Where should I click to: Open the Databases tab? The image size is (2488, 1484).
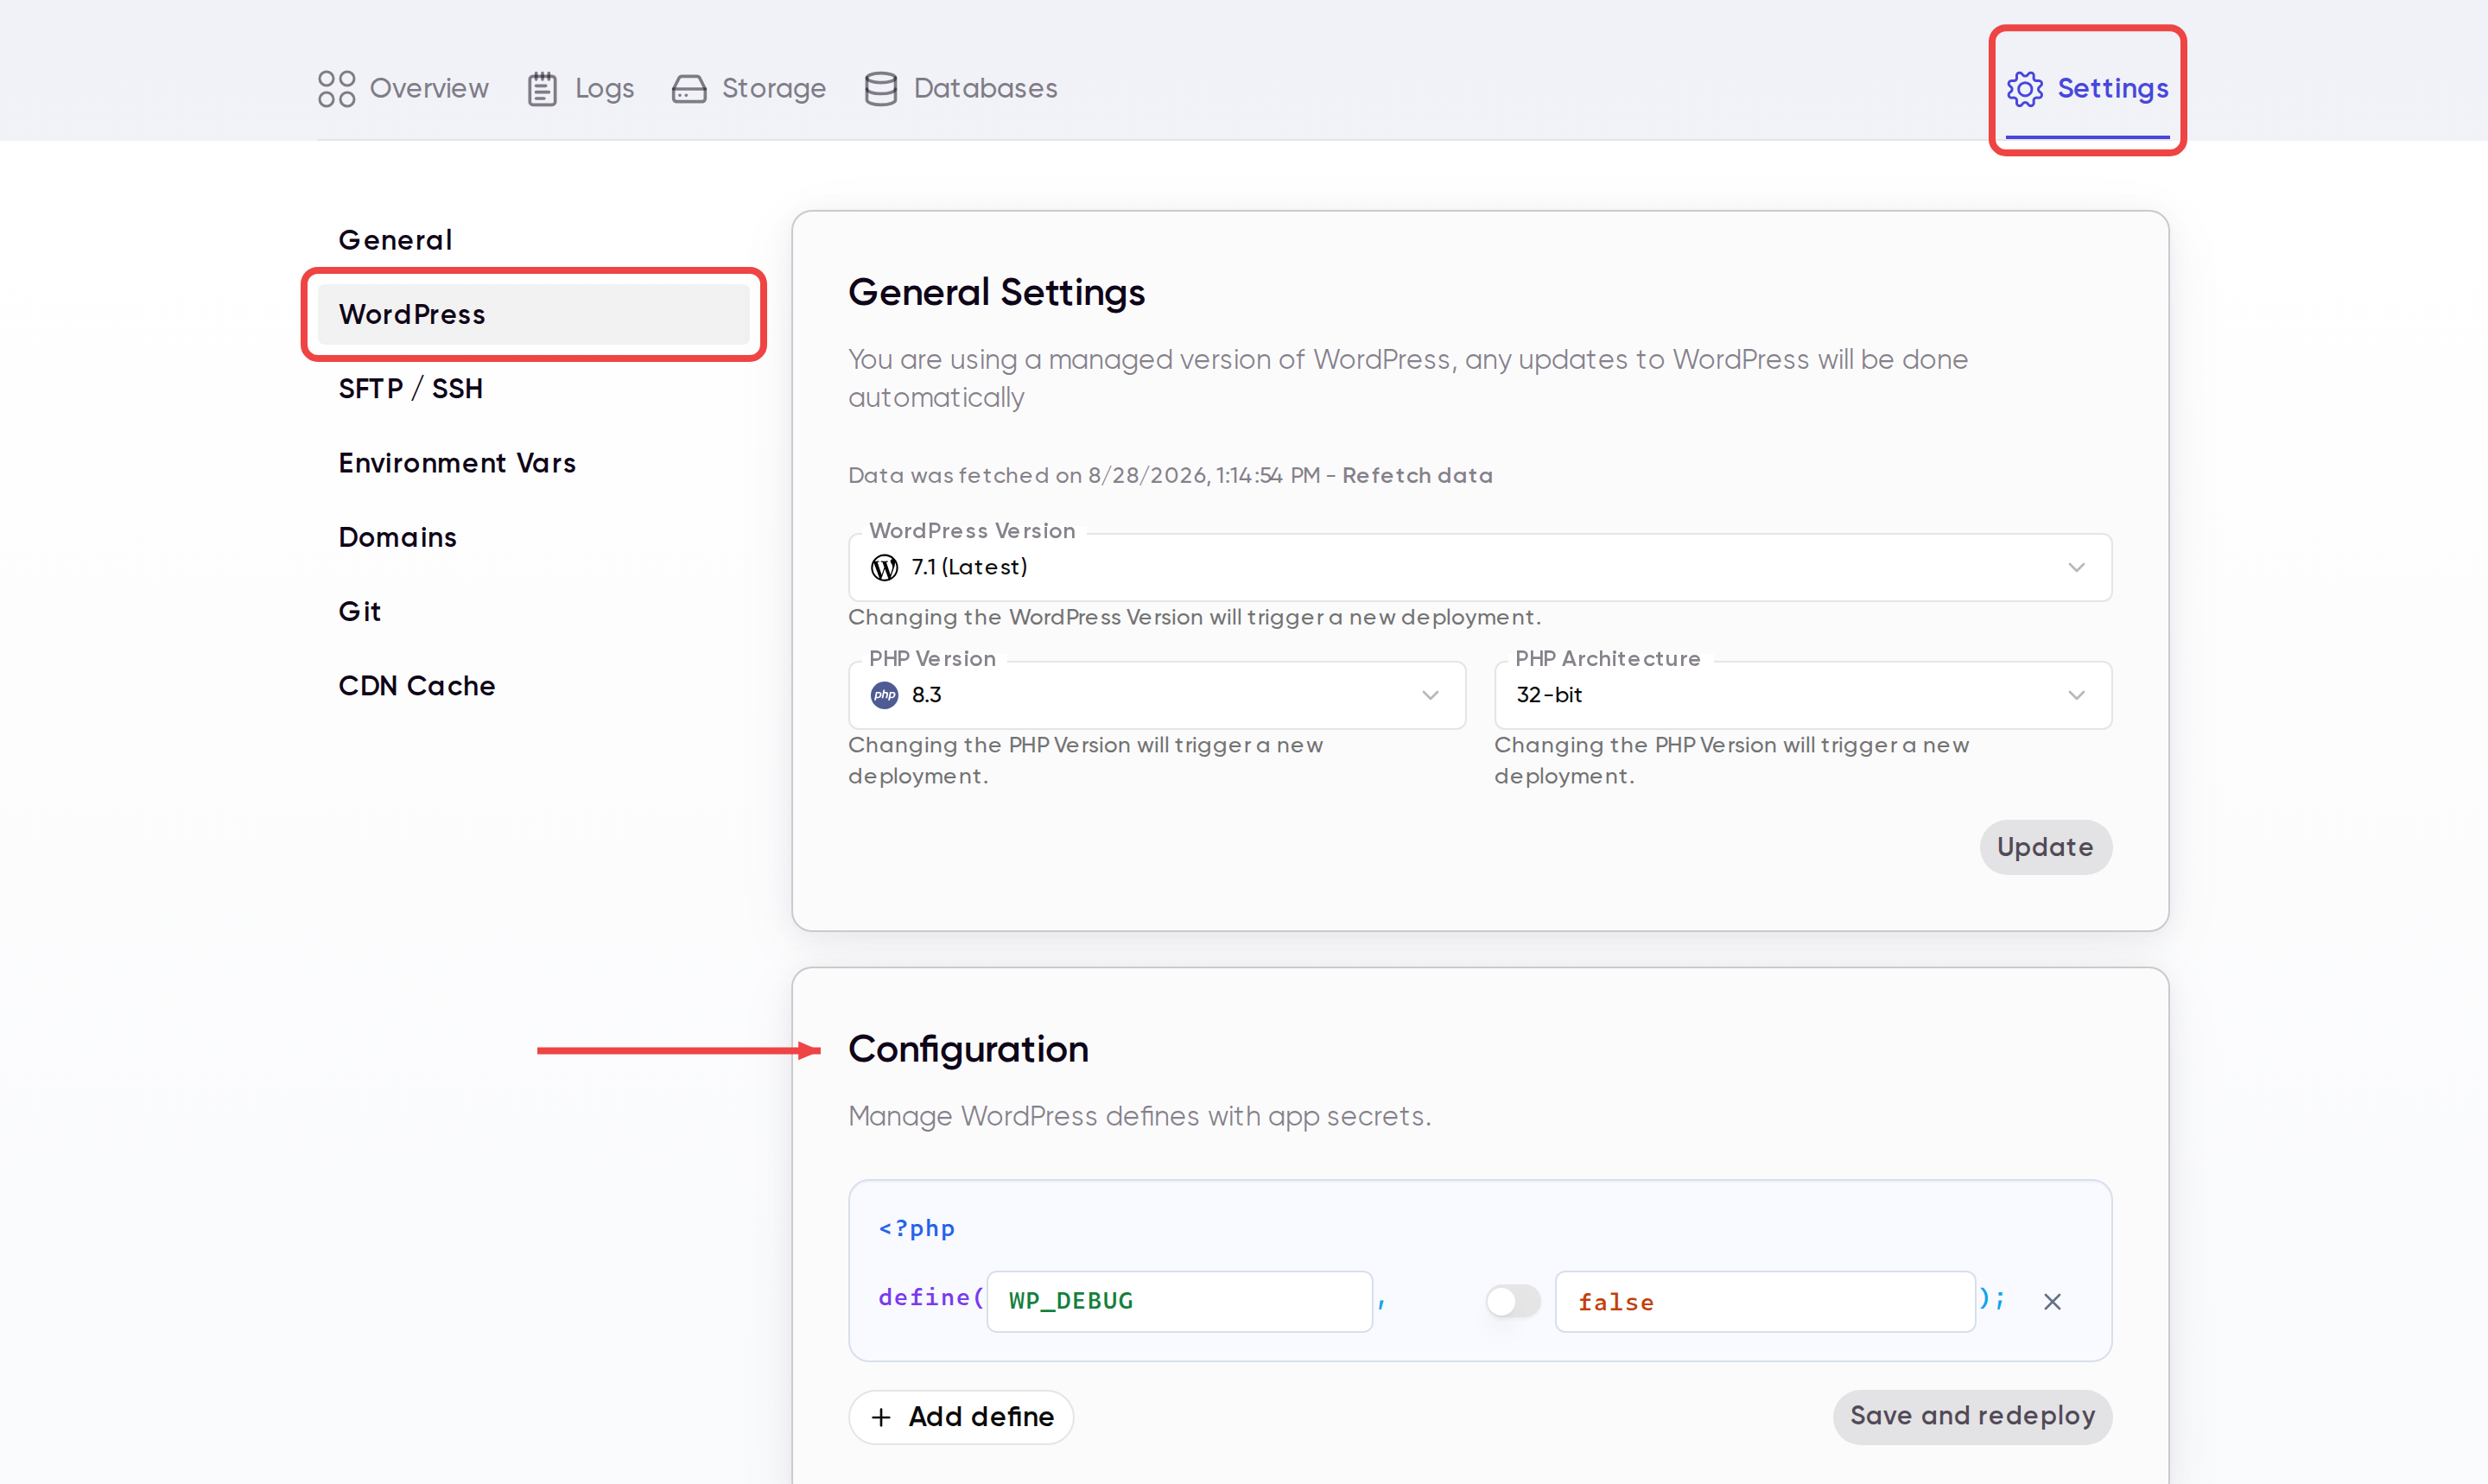tap(961, 88)
